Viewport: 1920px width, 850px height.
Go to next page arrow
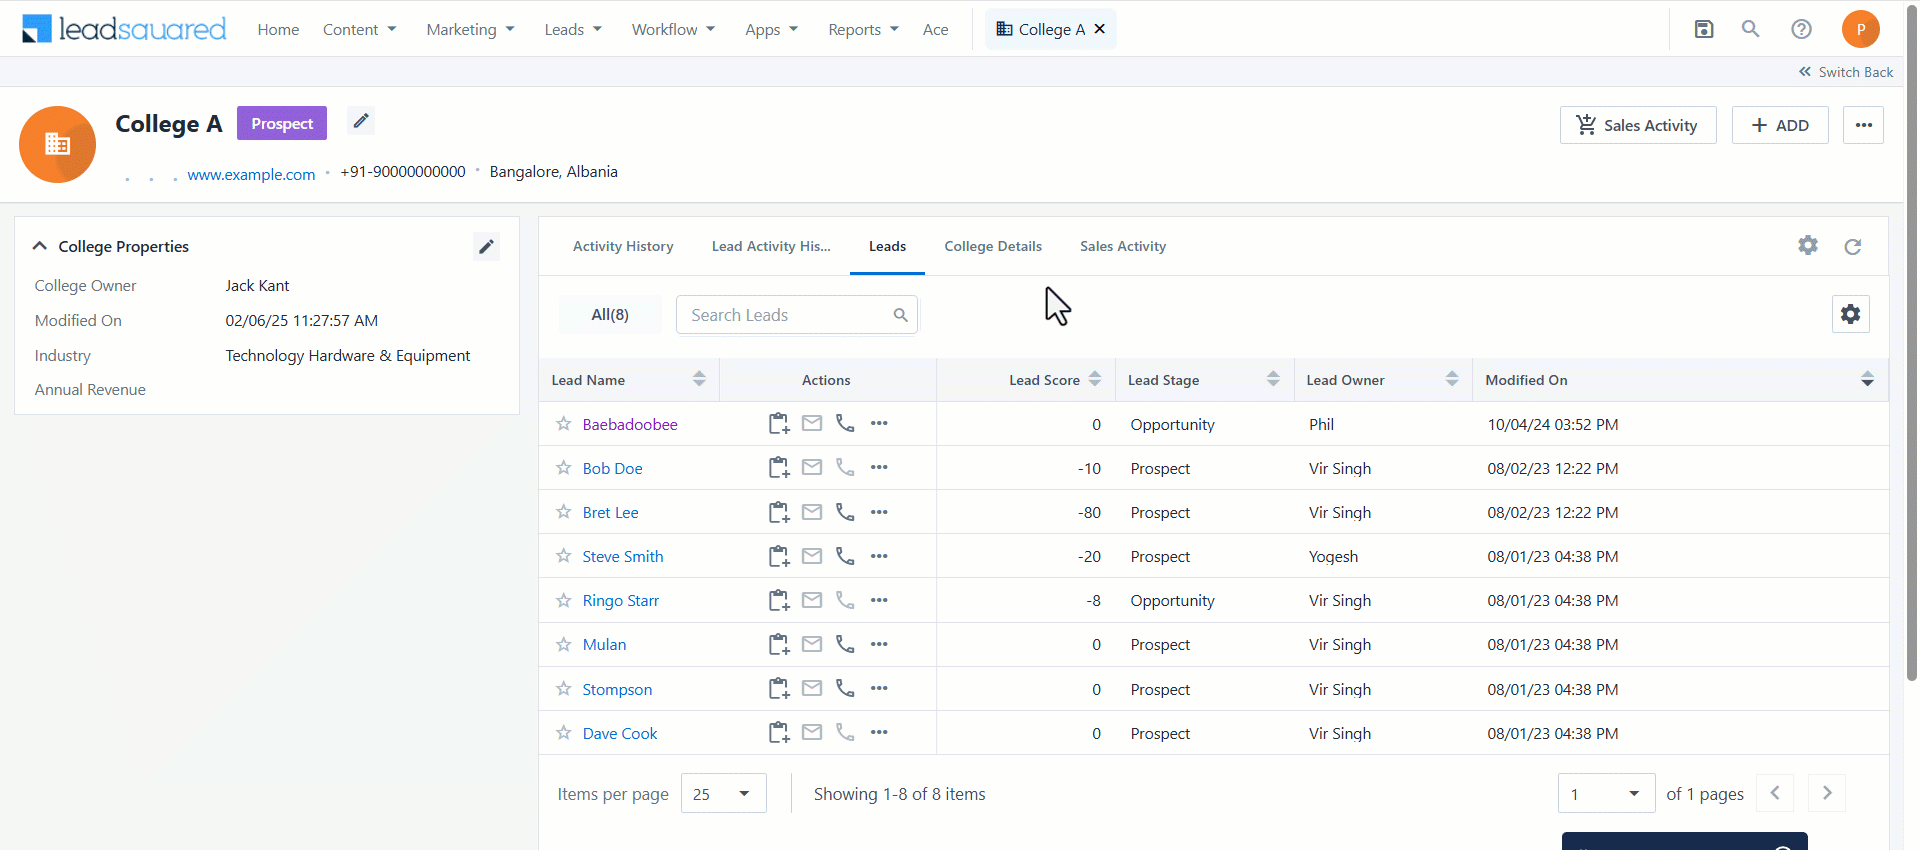pos(1827,793)
